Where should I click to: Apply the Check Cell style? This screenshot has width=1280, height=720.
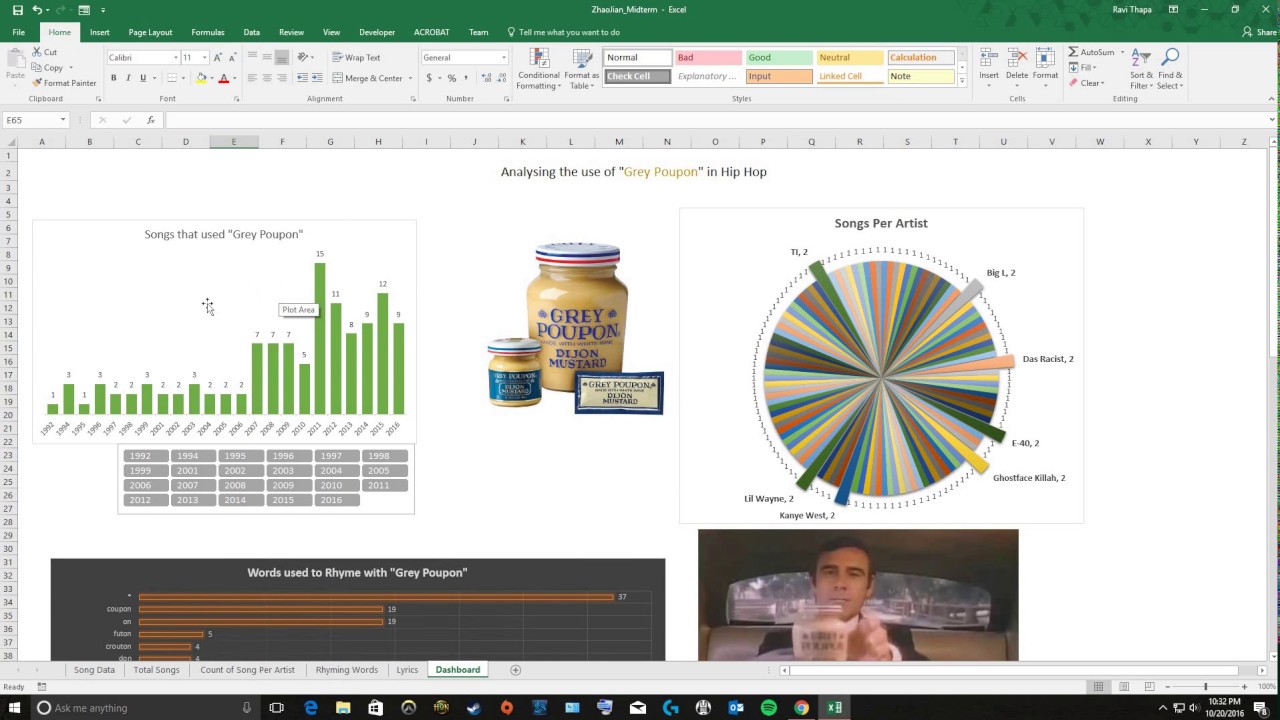pos(636,76)
